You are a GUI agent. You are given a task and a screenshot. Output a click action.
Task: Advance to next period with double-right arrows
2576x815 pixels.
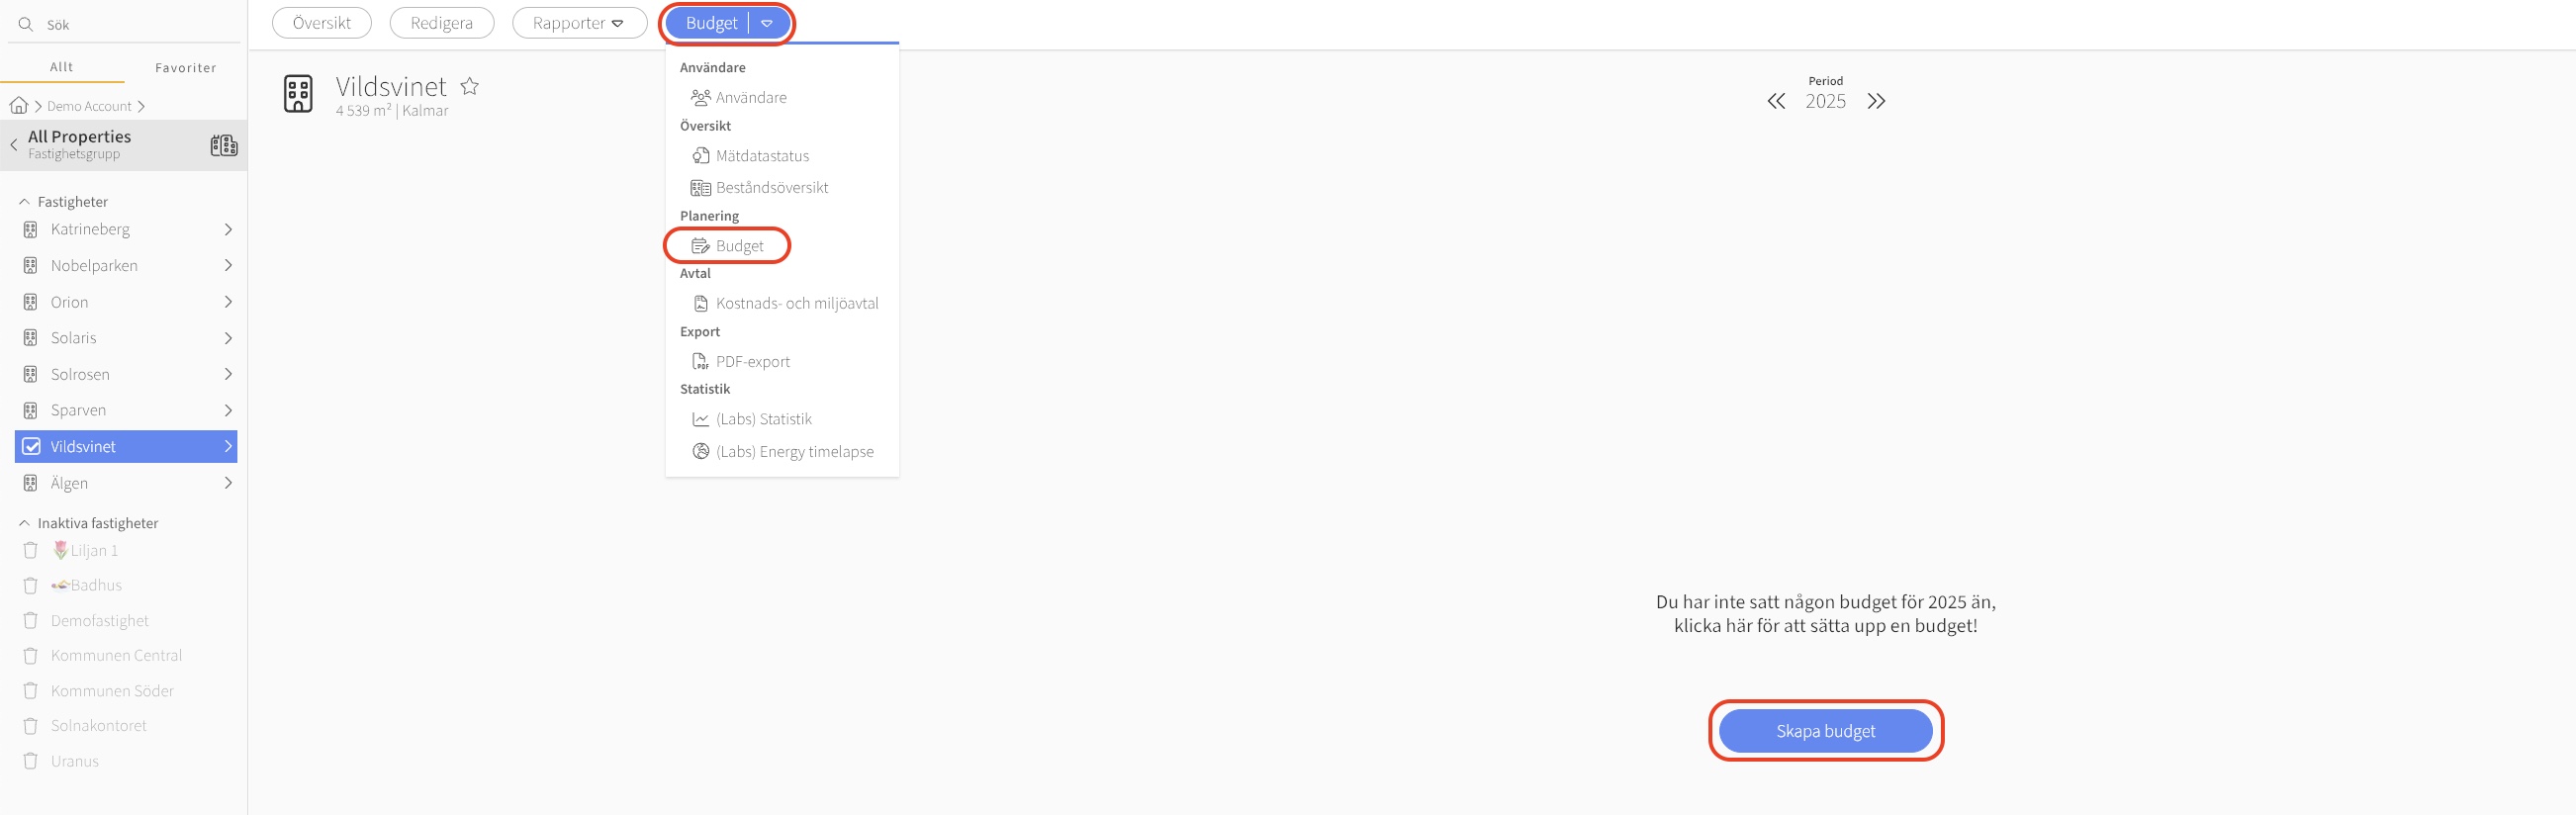(x=1876, y=101)
